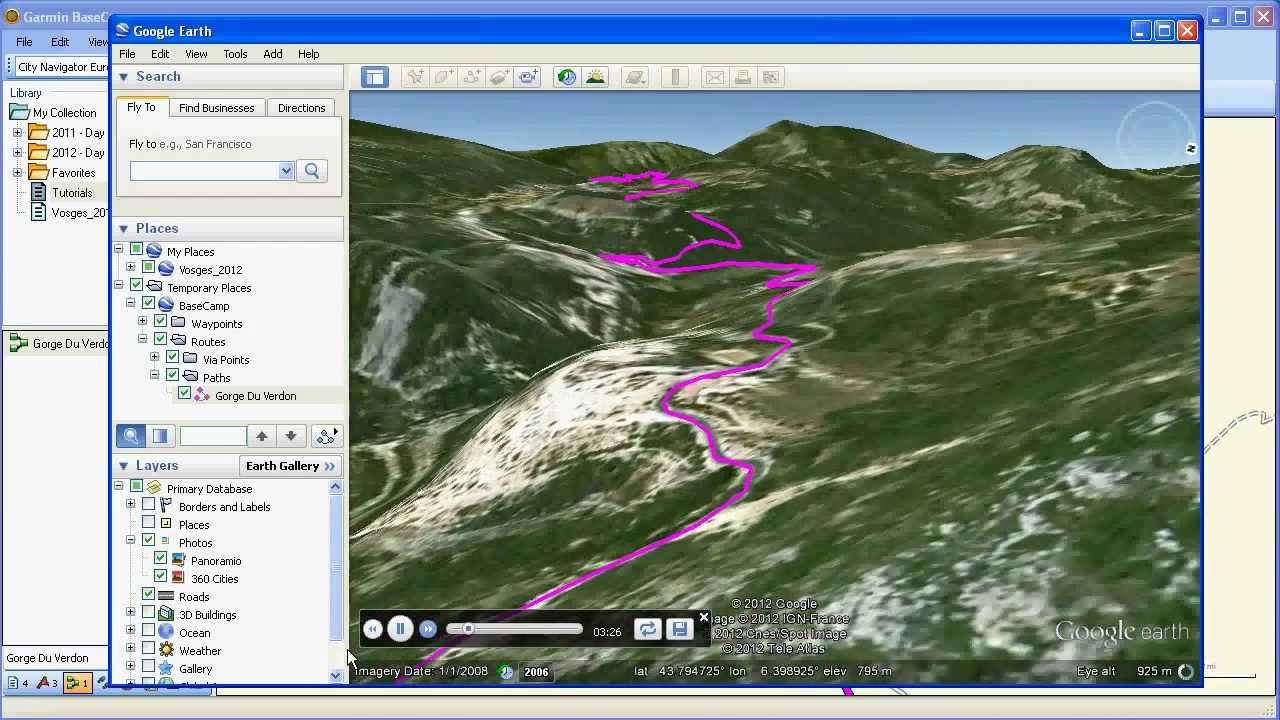Open the Earth Gallery button

[x=291, y=466]
